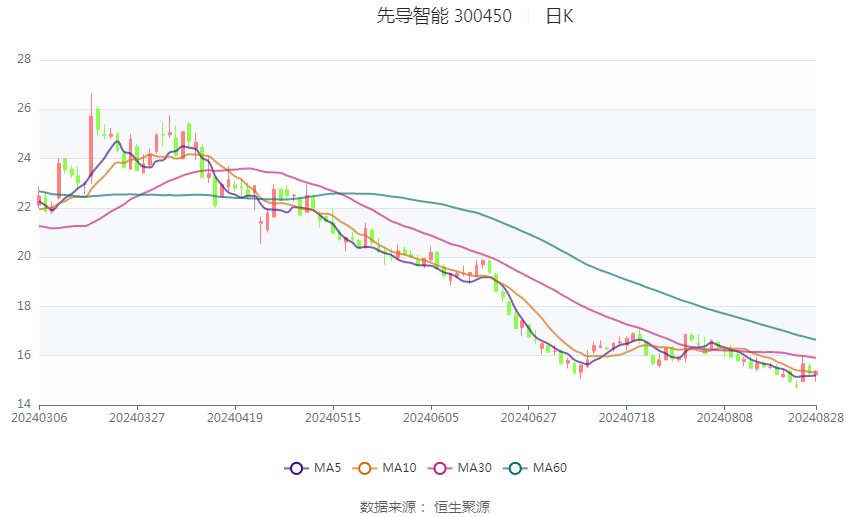Toggle the MA5 legend series
Viewport: 850px width, 517px height.
pos(313,468)
